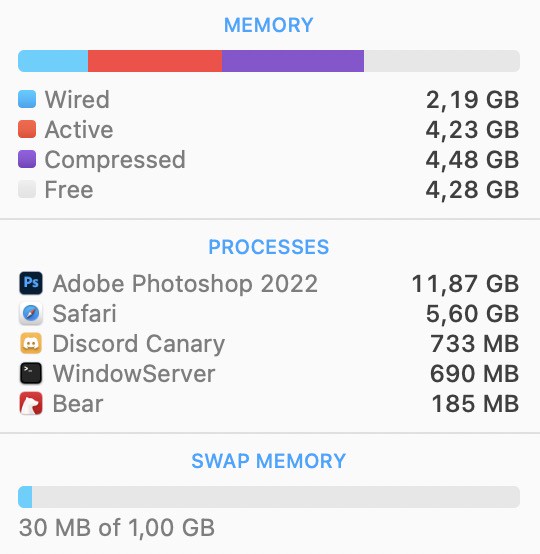Click the WindowServer terminal icon
Image resolution: width=540 pixels, height=554 pixels.
tap(31, 373)
